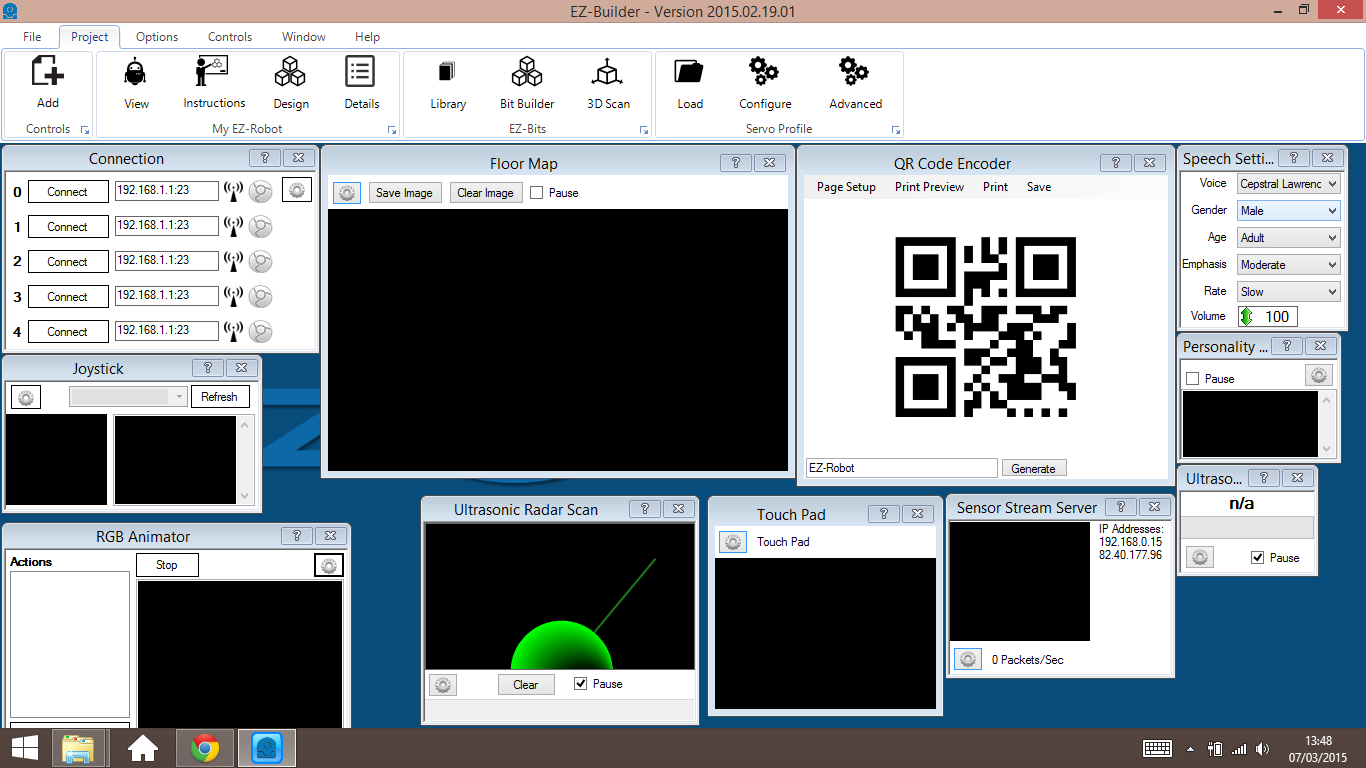Screen dimensions: 1366x768
Task: Uncheck Pause in the Ultrasonic Radar Scan
Action: click(x=581, y=684)
